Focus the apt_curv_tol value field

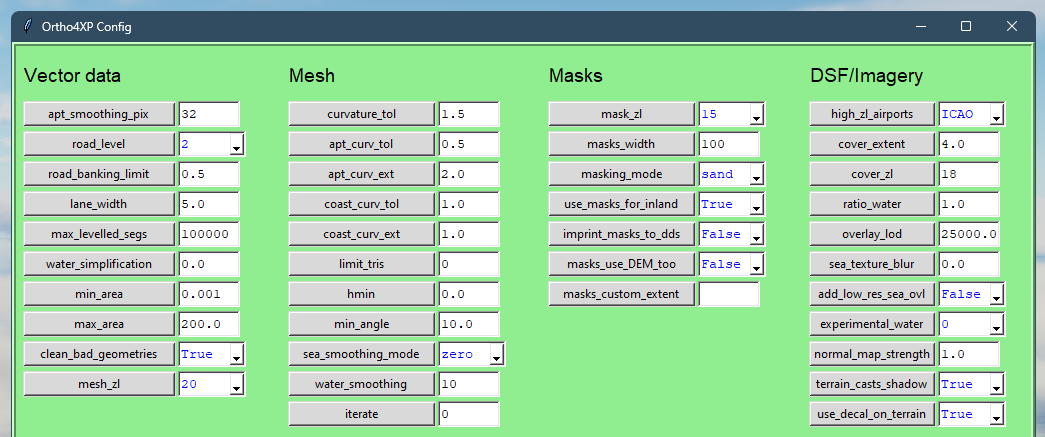(469, 144)
